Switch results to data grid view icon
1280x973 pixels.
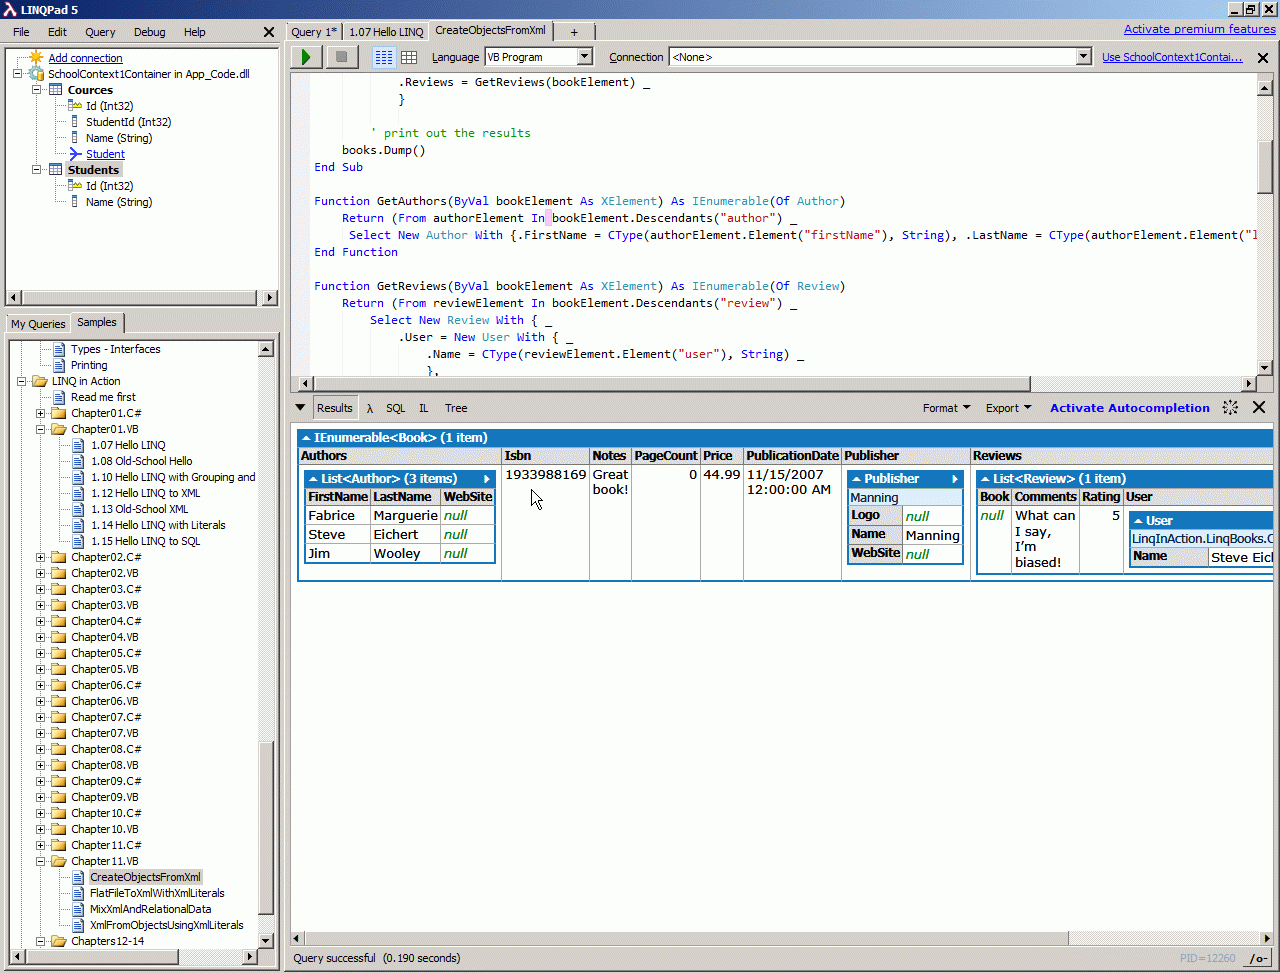[409, 57]
